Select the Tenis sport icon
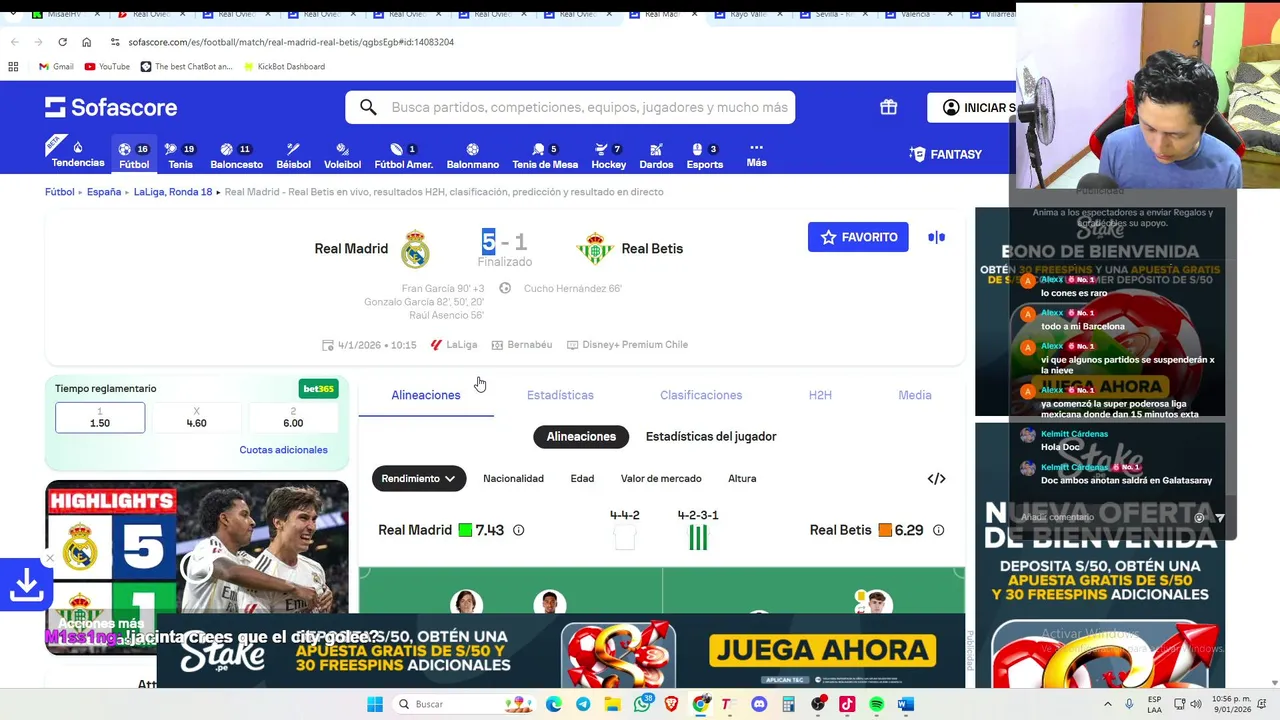The height and width of the screenshot is (720, 1280). coord(180,155)
